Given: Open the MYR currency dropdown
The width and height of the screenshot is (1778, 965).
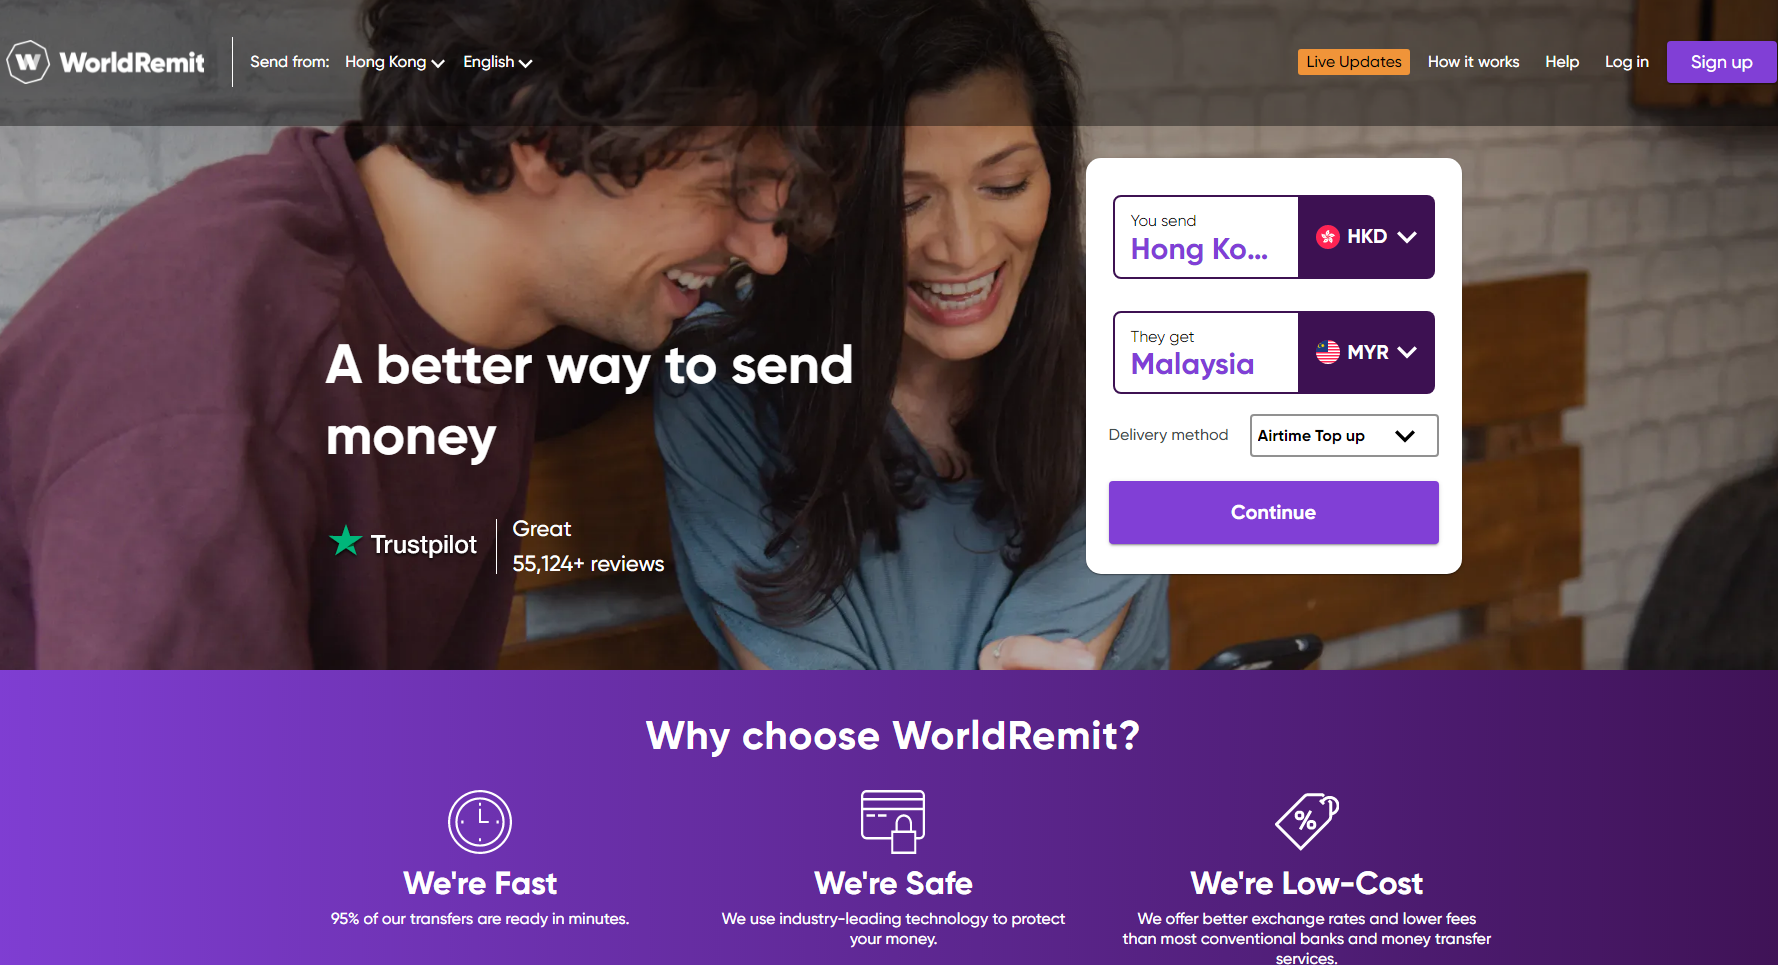Looking at the screenshot, I should [1366, 352].
